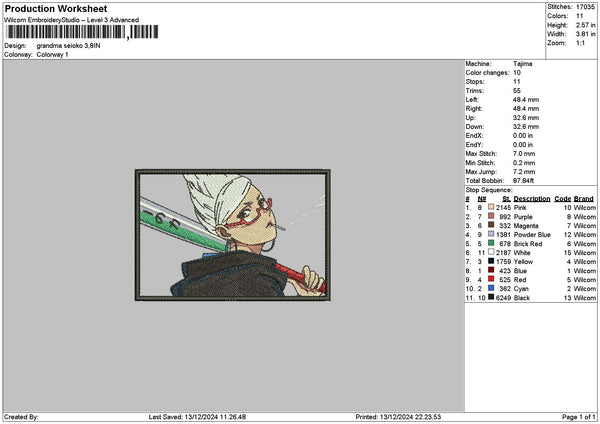Click the Code column header
This screenshot has height=424, width=600.
562,199
